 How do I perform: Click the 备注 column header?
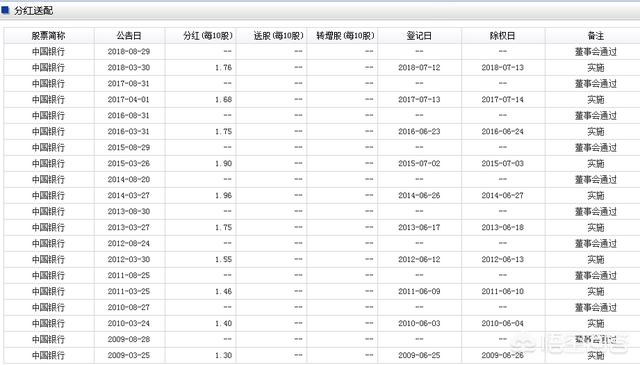pos(596,36)
